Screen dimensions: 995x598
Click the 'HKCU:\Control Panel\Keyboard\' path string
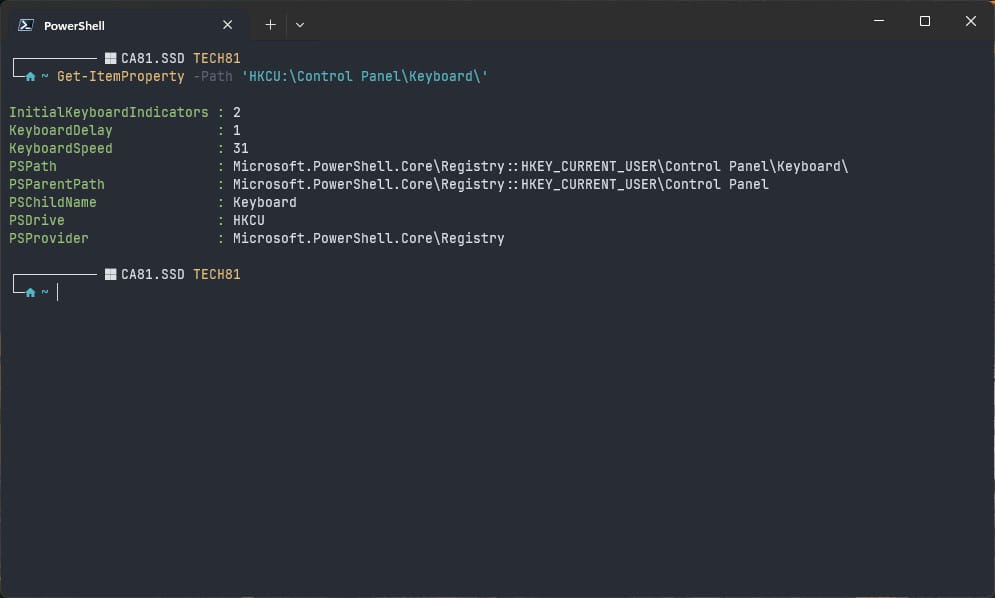[x=365, y=77]
